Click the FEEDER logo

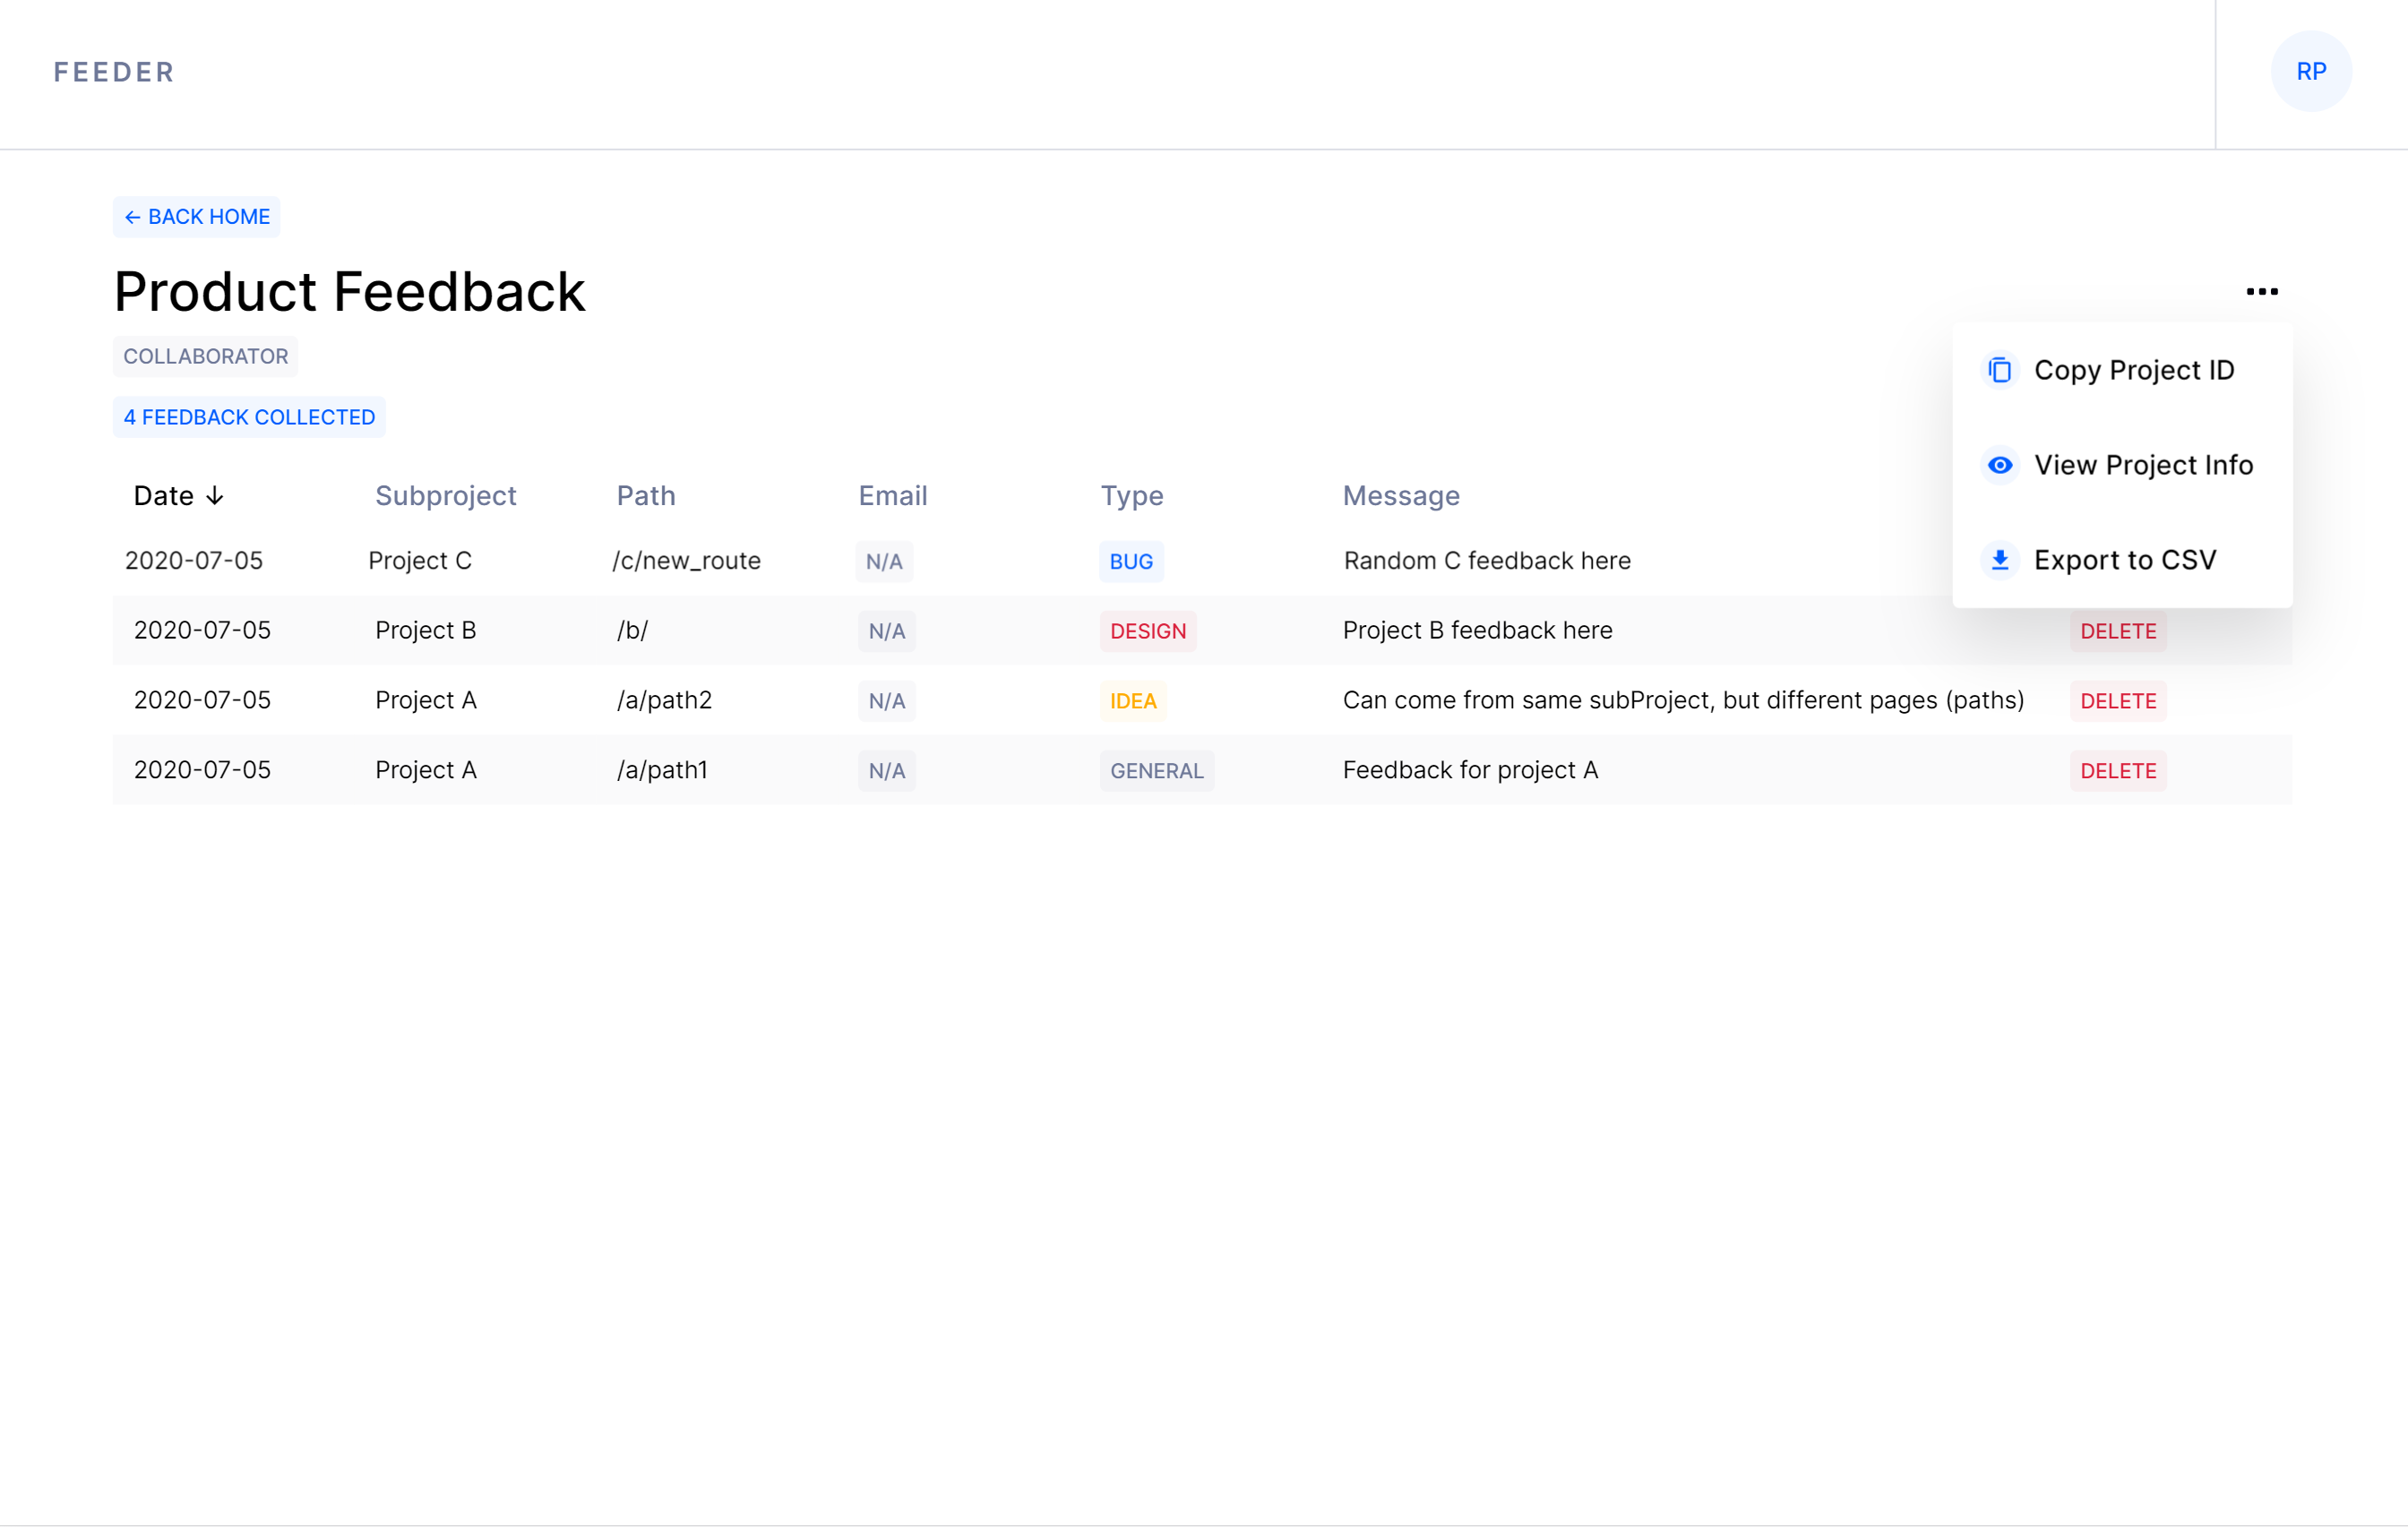[114, 72]
